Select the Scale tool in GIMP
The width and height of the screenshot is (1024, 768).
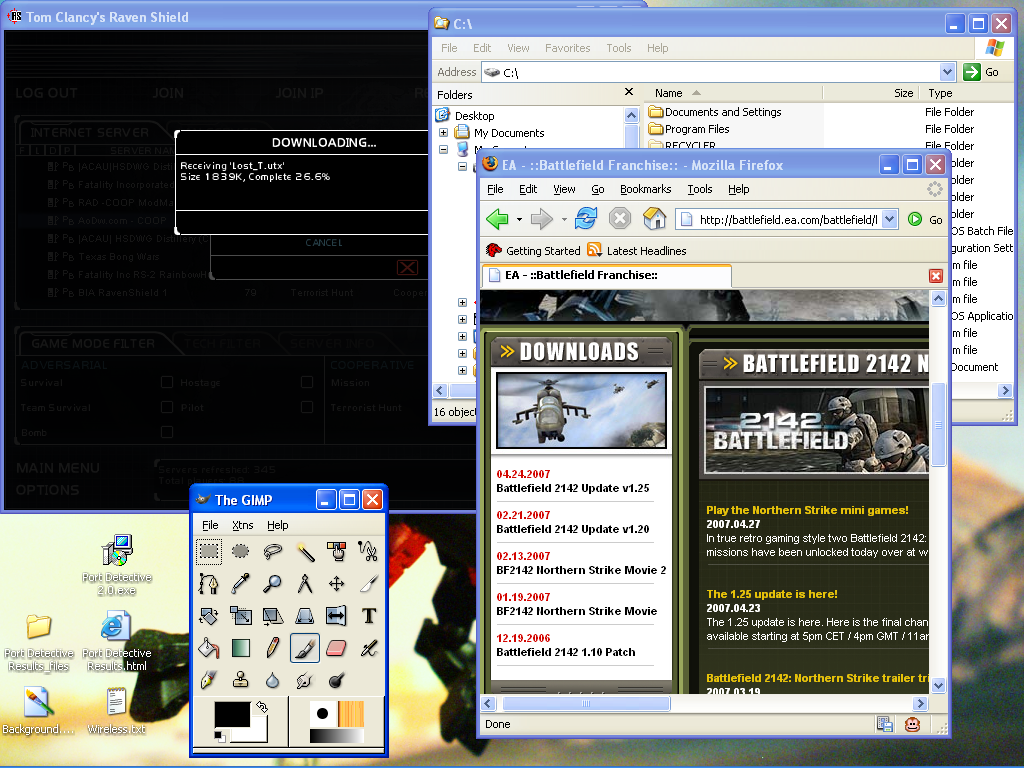(x=240, y=616)
